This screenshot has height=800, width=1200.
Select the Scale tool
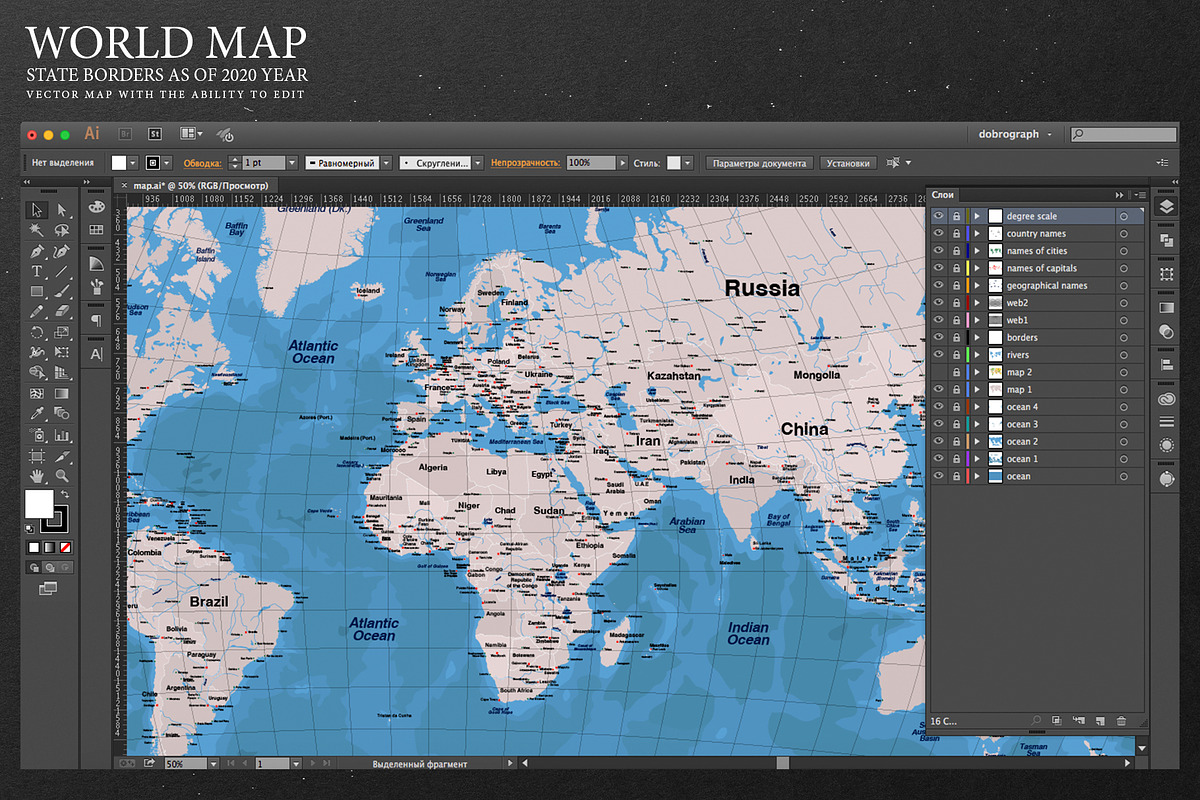61,332
